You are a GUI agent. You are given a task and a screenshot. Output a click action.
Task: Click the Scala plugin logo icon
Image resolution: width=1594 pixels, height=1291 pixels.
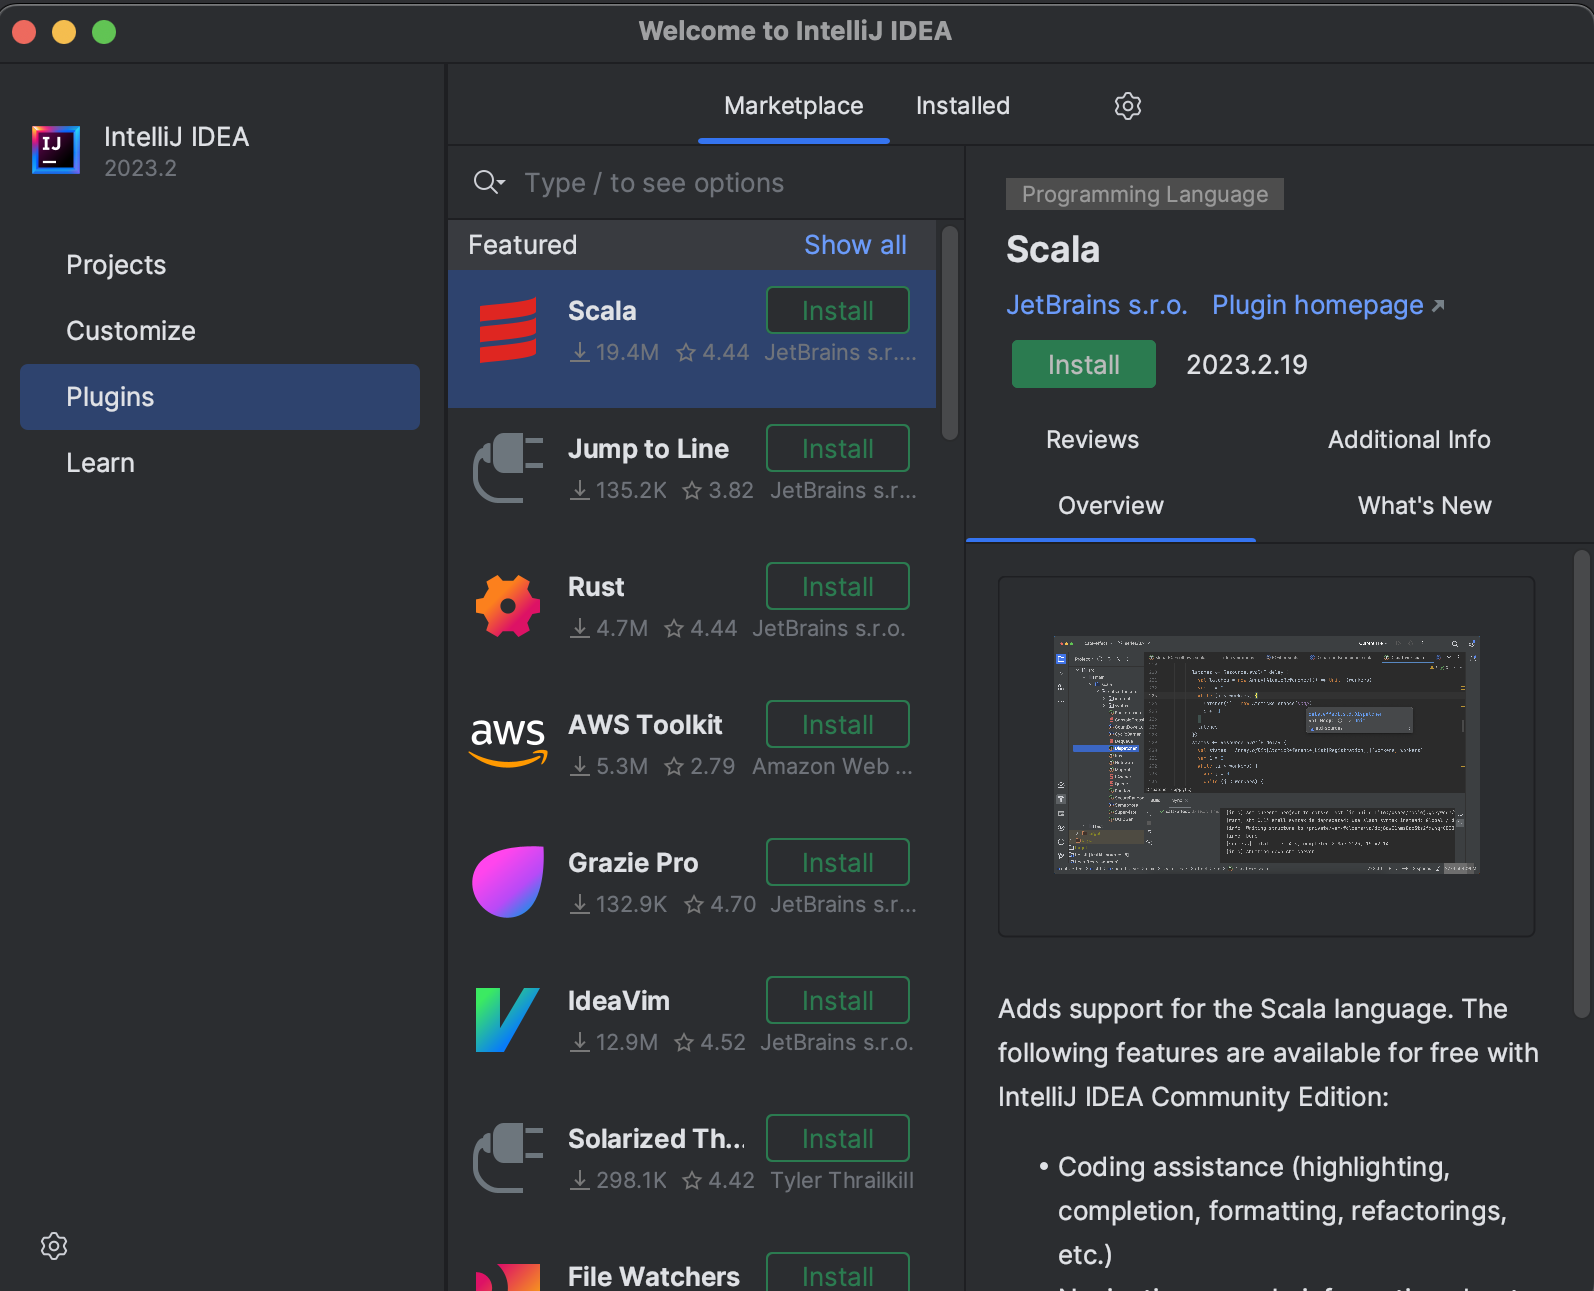point(508,331)
